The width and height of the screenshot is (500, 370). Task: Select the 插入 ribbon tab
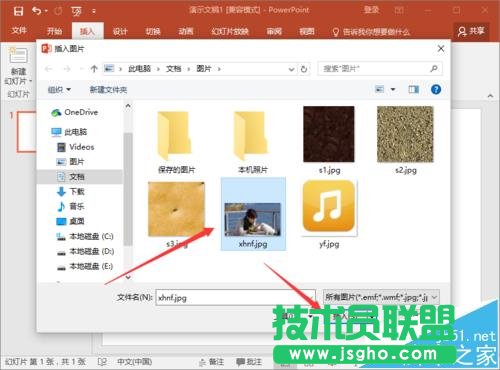click(87, 31)
